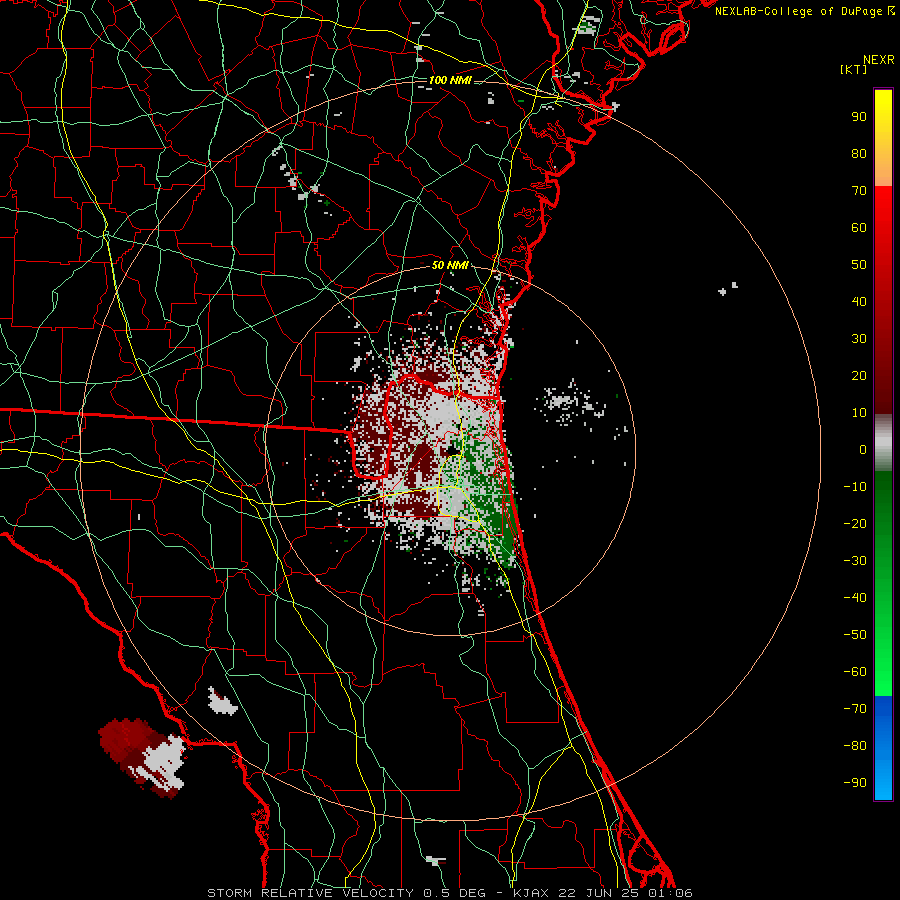Viewport: 900px width, 900px height.
Task: Click the positive 90 knot scale label
Action: tap(859, 117)
